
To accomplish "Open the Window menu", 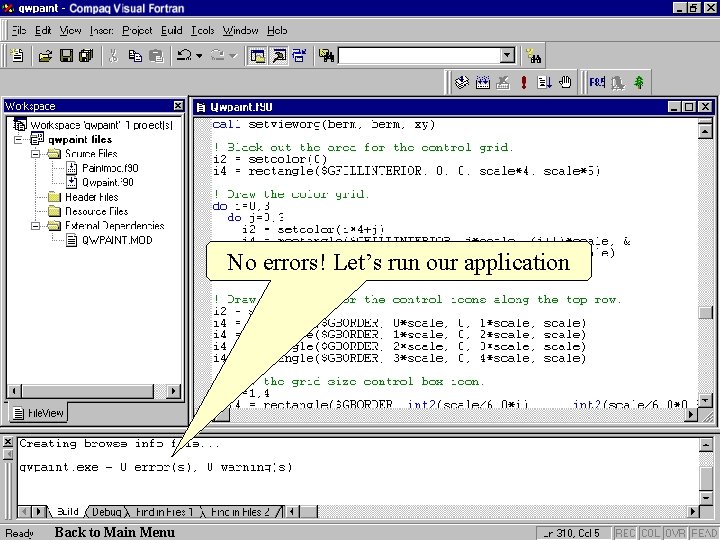I will coord(240,30).
